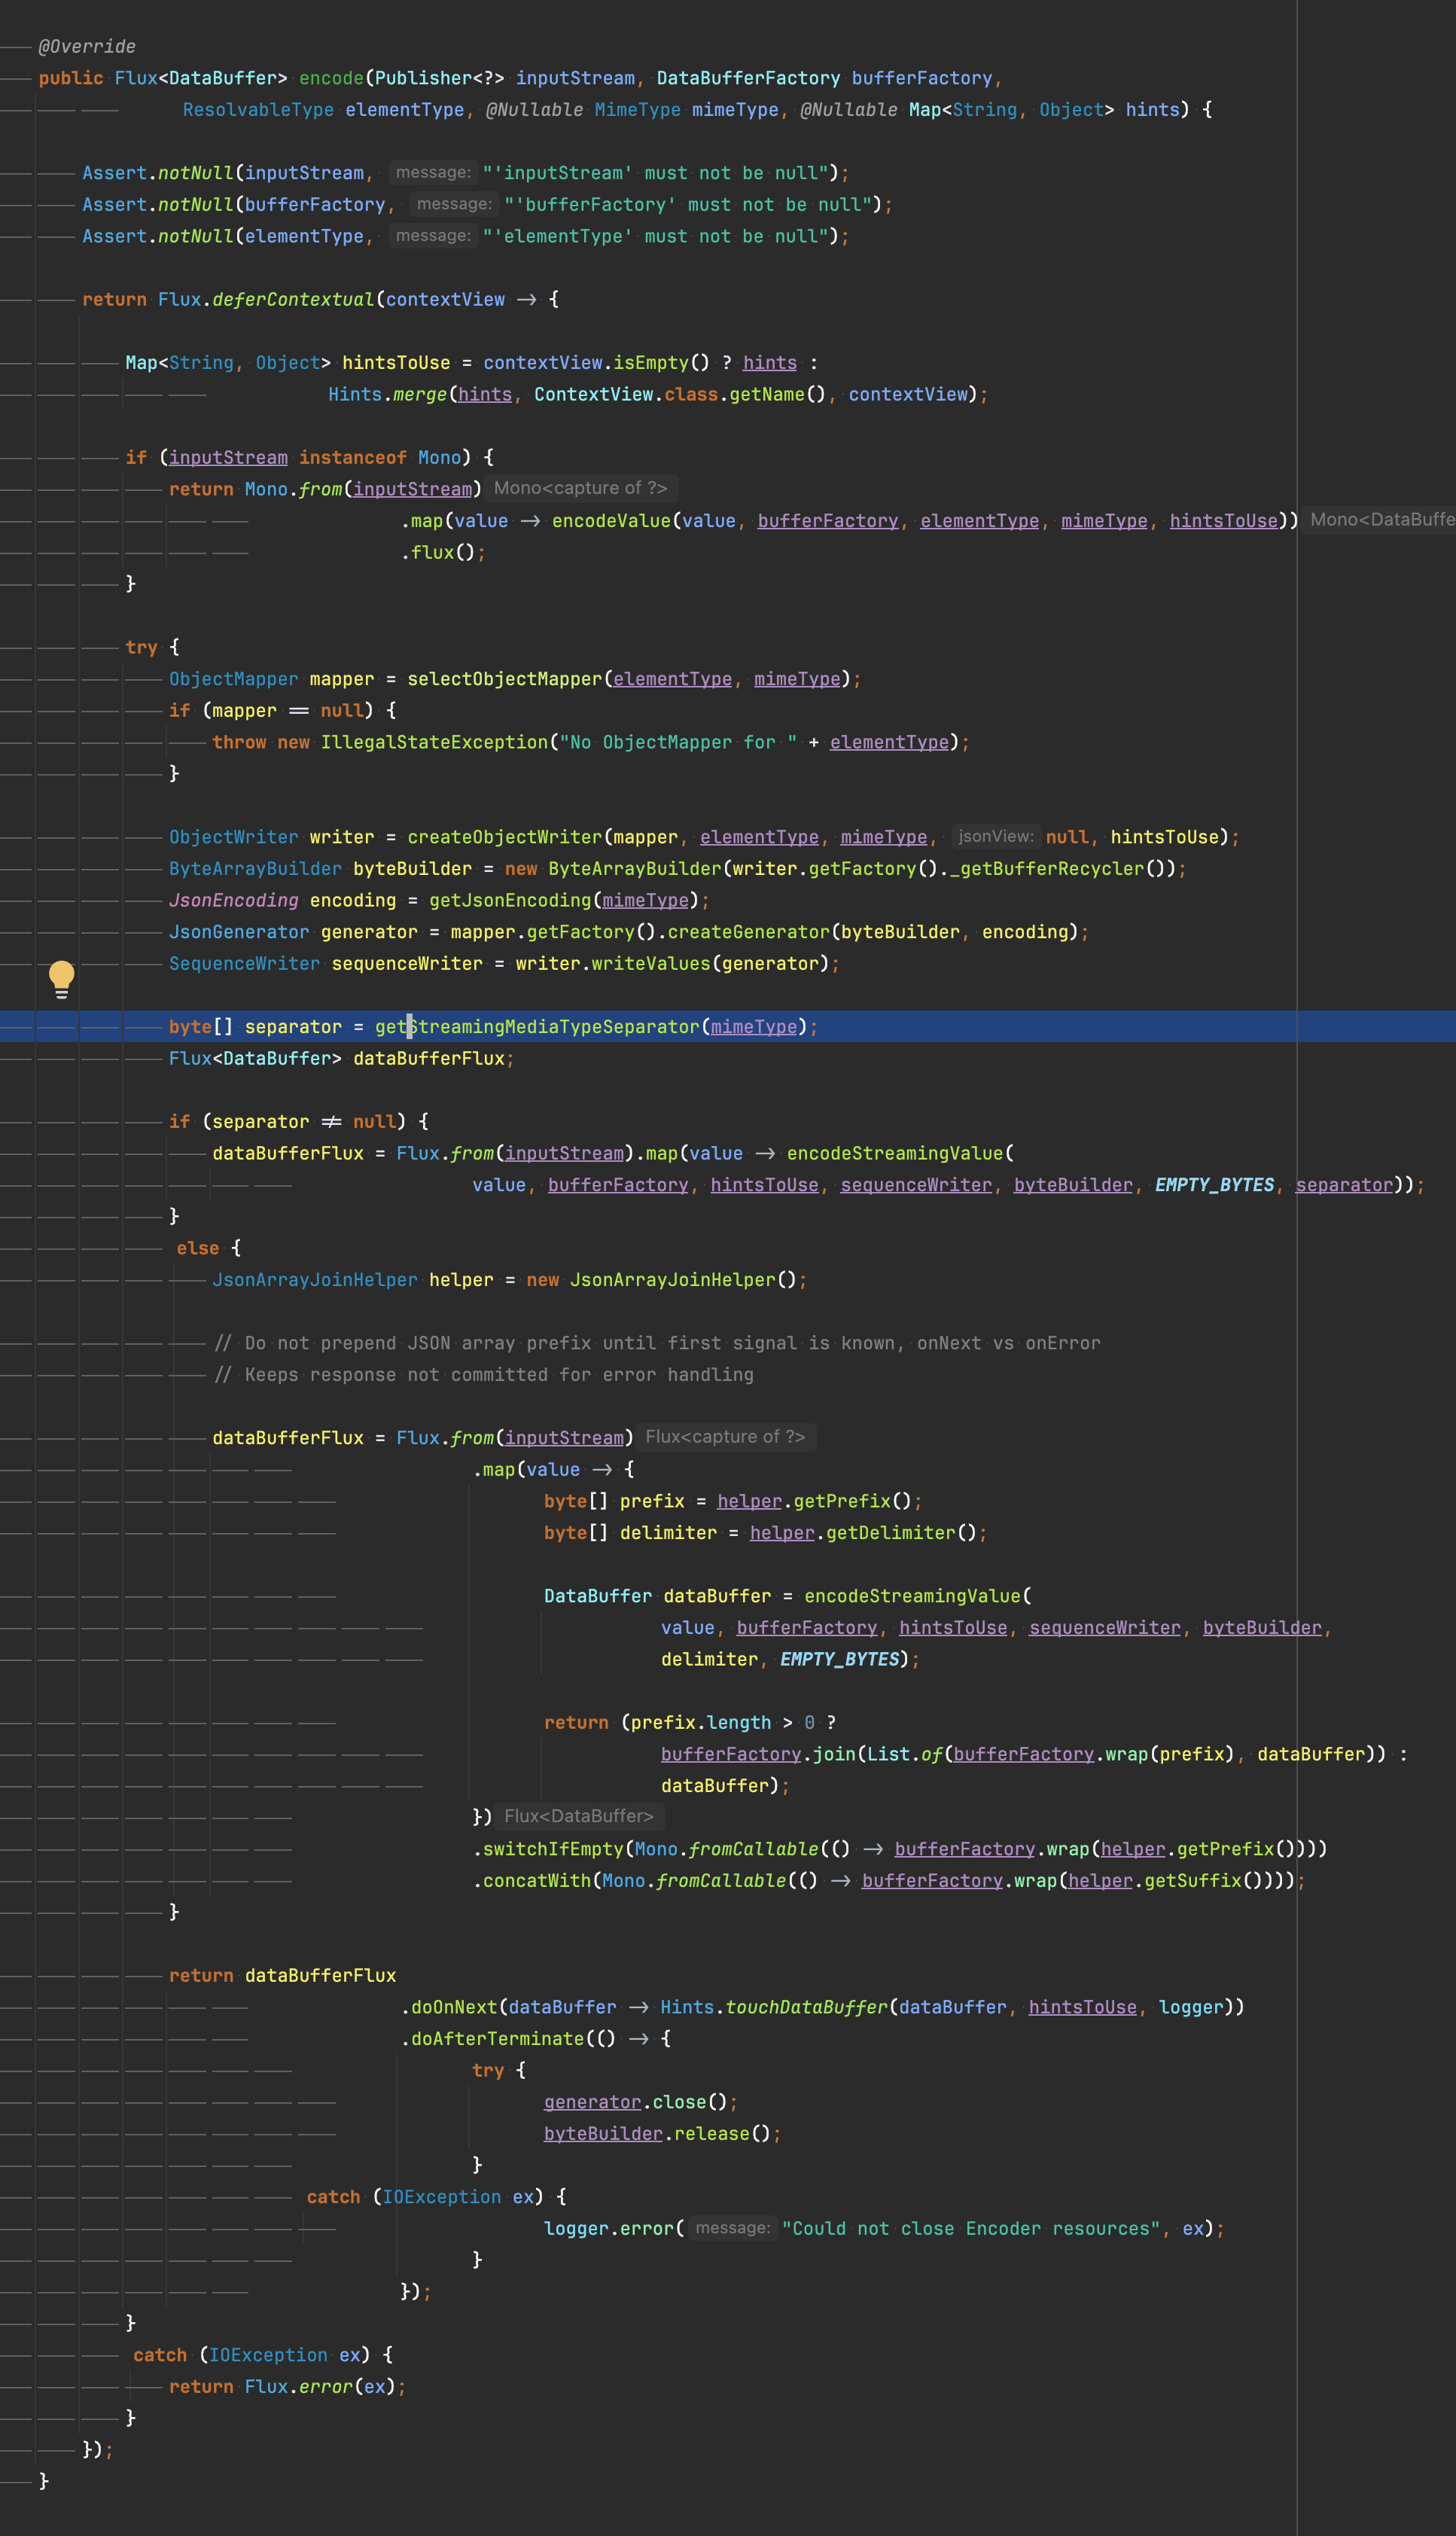
Task: Click the @Override annotation
Action: coord(87,46)
